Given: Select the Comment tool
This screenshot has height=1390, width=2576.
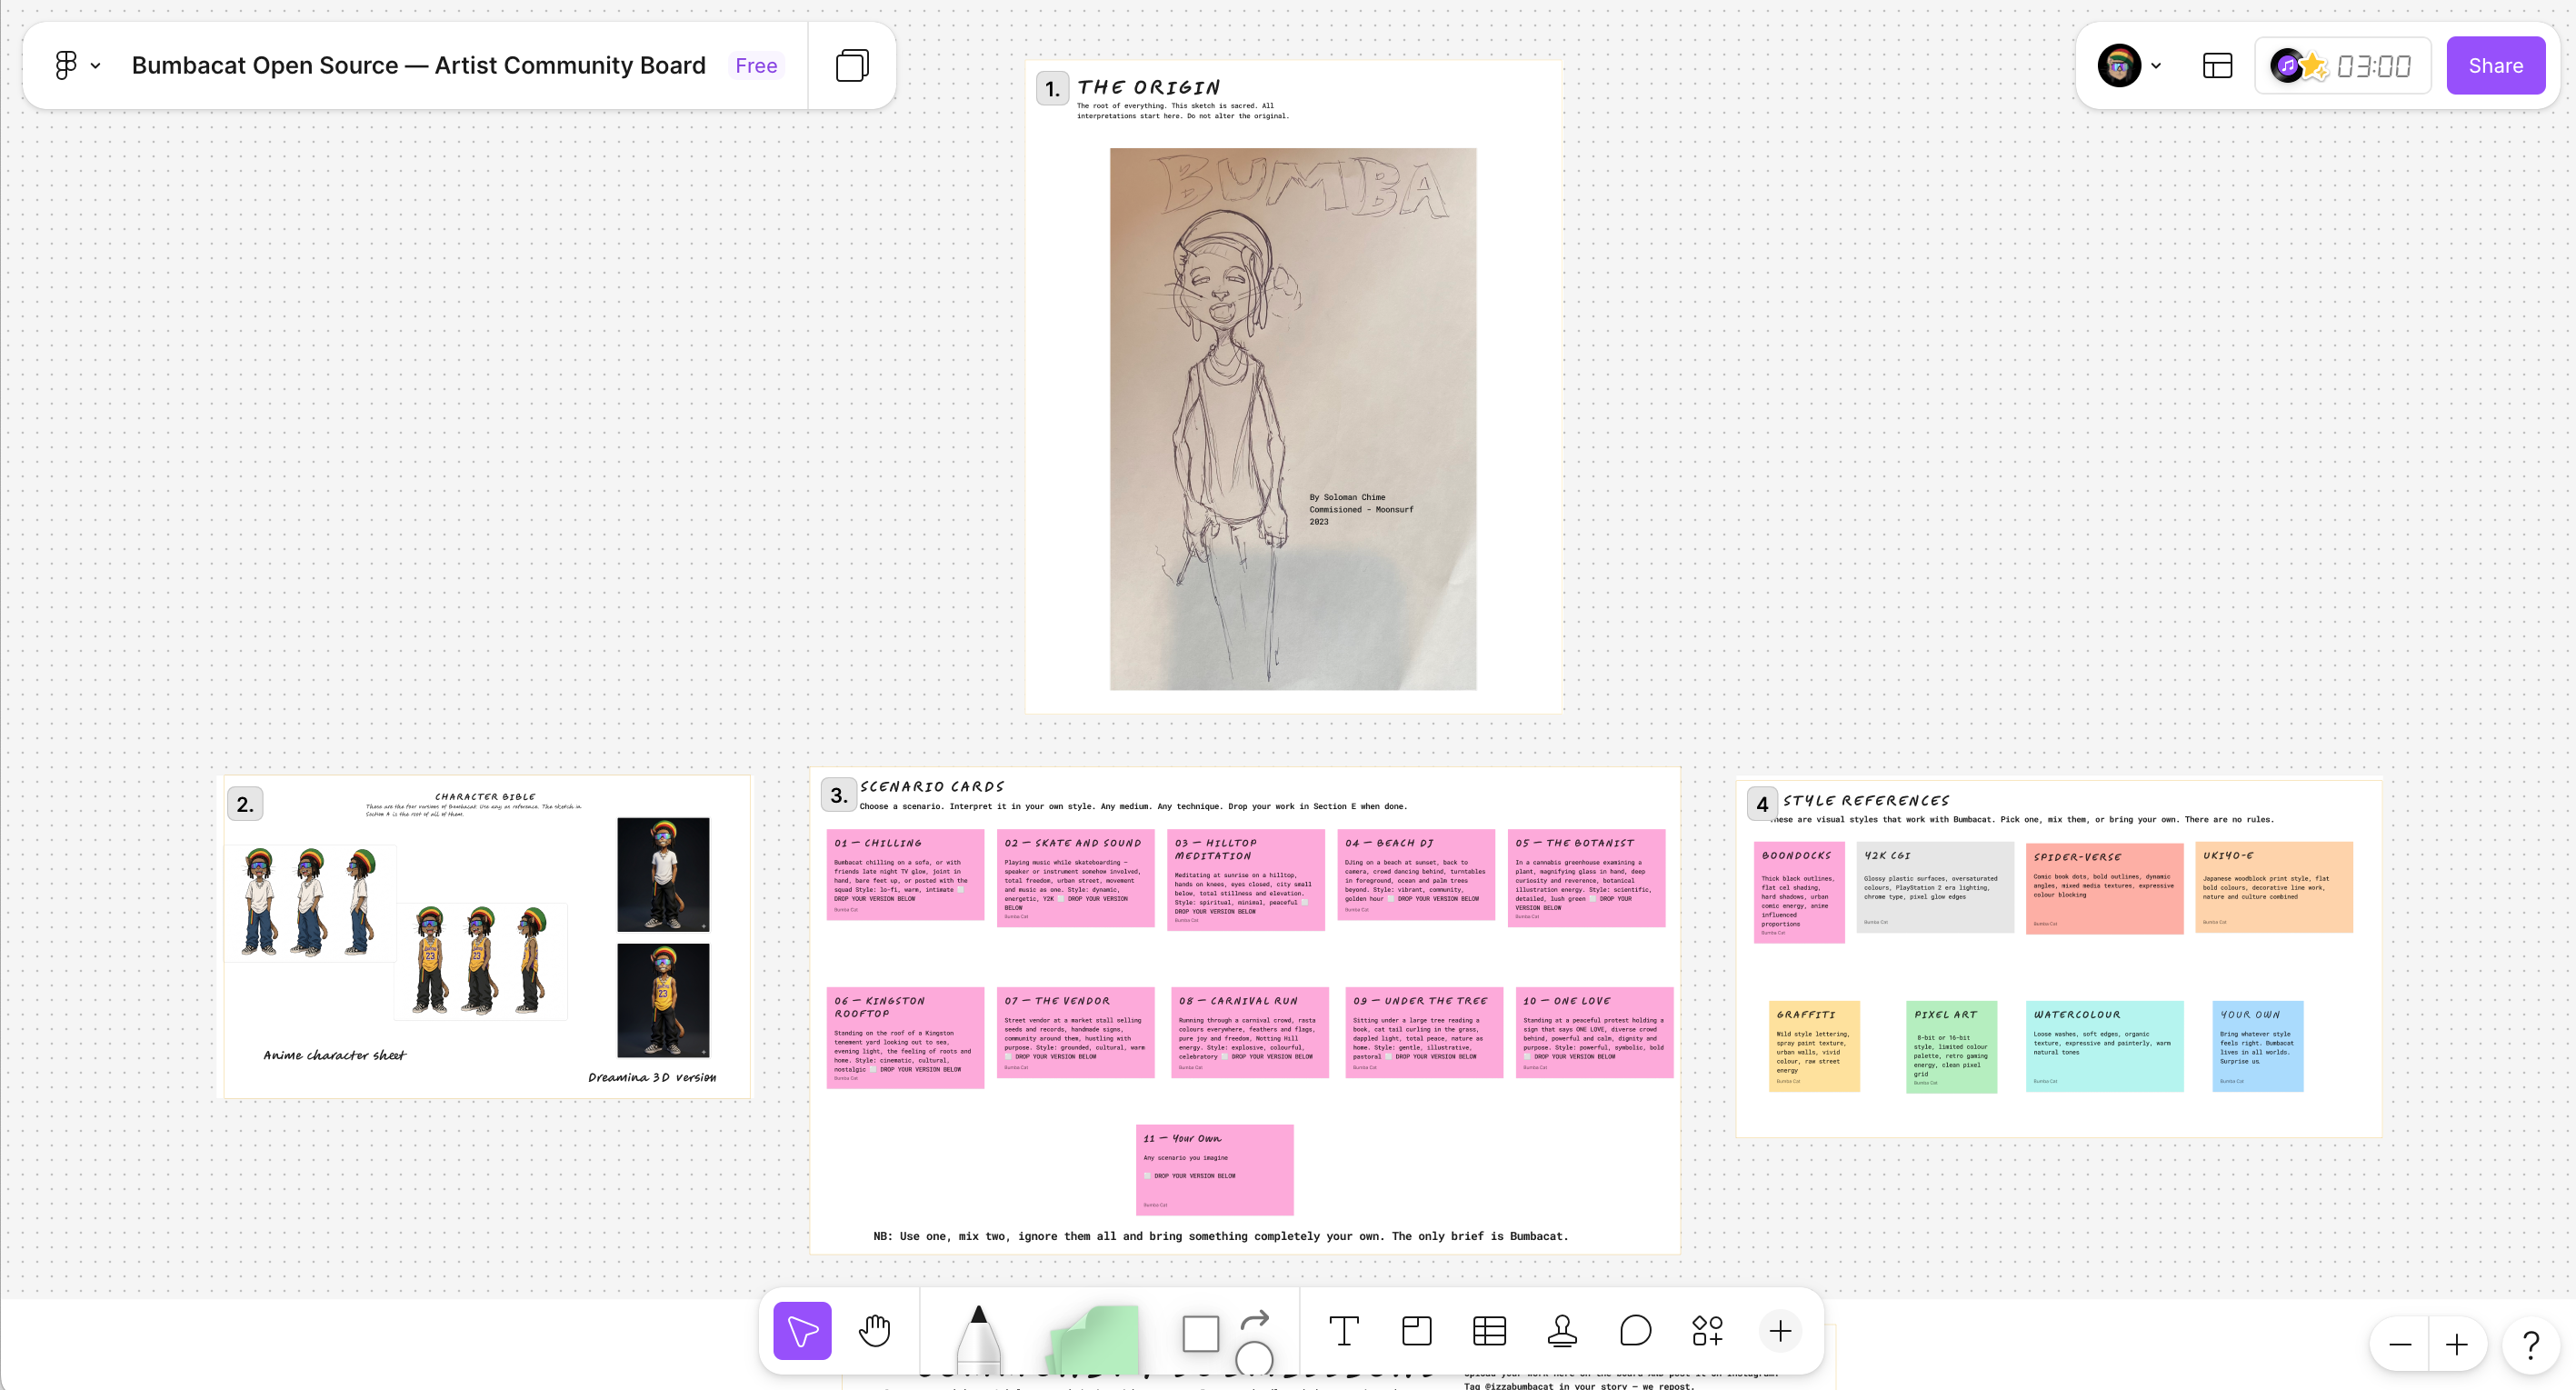Looking at the screenshot, I should click(x=1635, y=1330).
